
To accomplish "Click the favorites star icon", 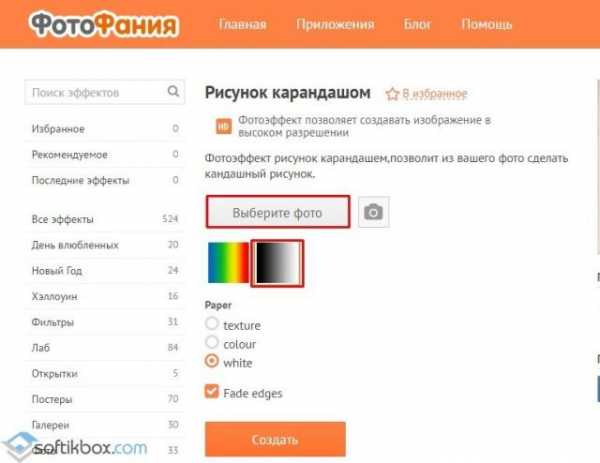I will (x=392, y=94).
